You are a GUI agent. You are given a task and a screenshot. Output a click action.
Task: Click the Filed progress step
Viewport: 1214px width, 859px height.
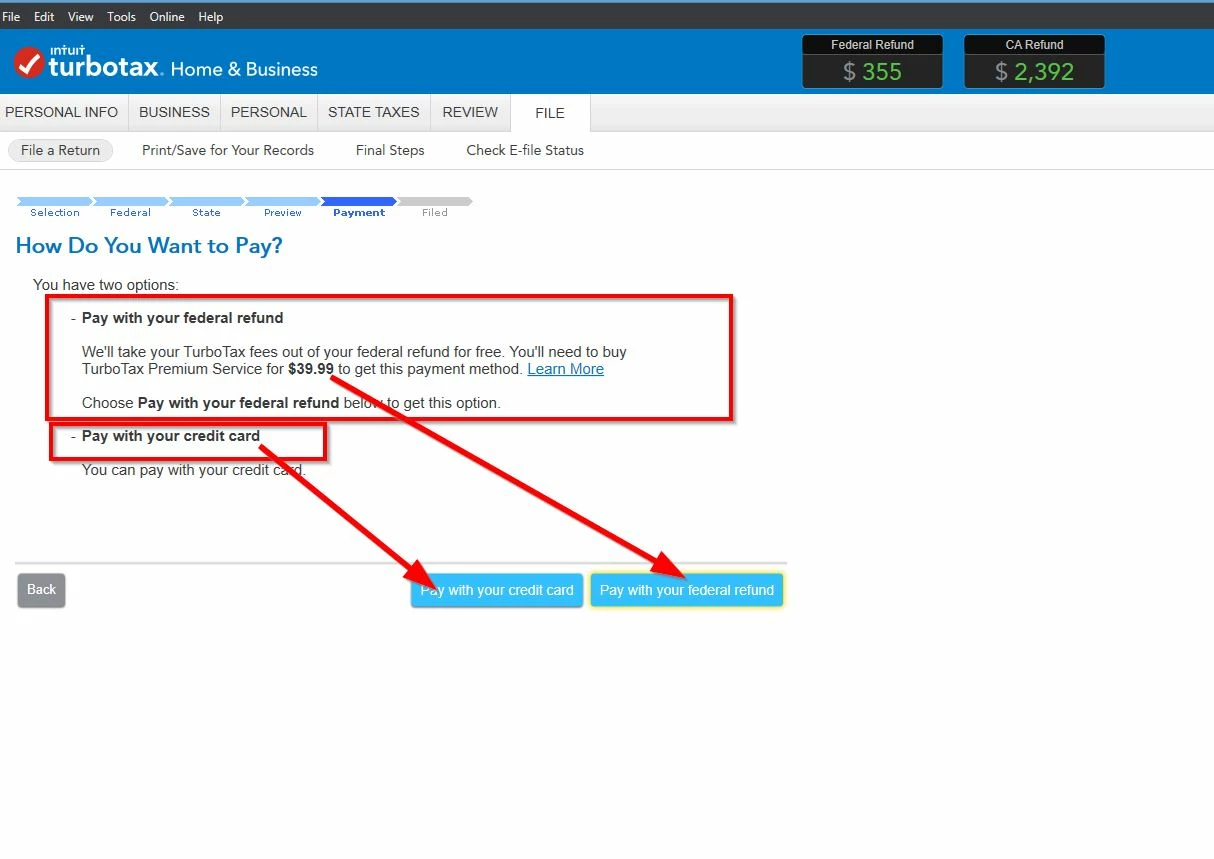pyautogui.click(x=435, y=207)
